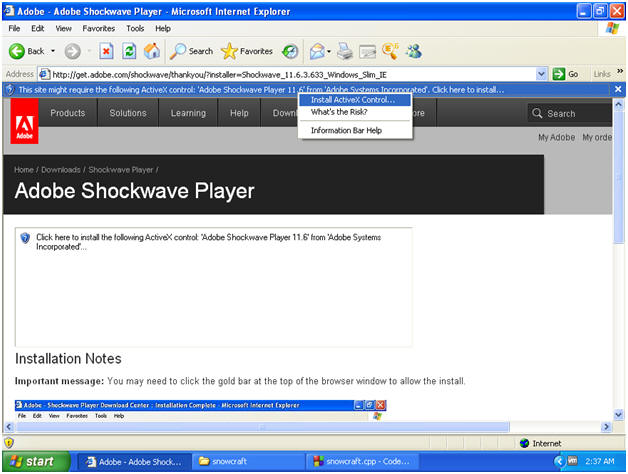
Task: Click the Research magnifier toolbar icon
Action: [x=390, y=51]
